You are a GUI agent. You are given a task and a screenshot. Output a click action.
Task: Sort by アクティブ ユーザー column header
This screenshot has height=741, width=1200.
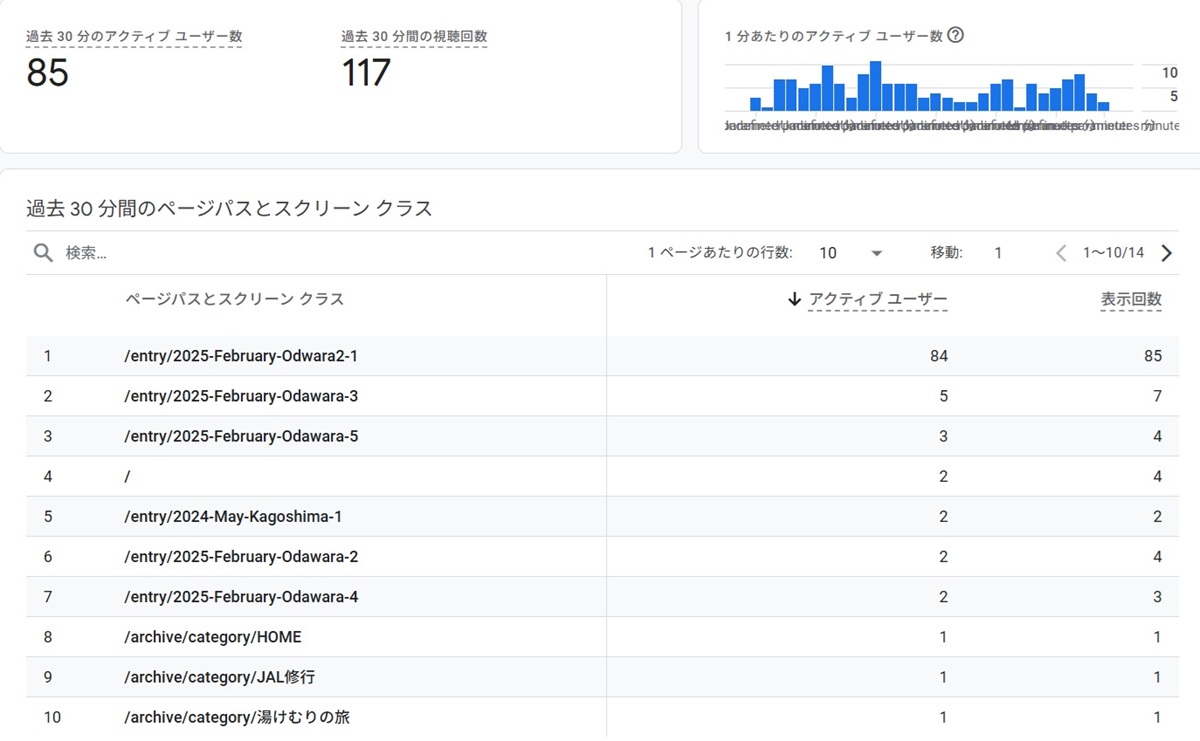click(878, 299)
